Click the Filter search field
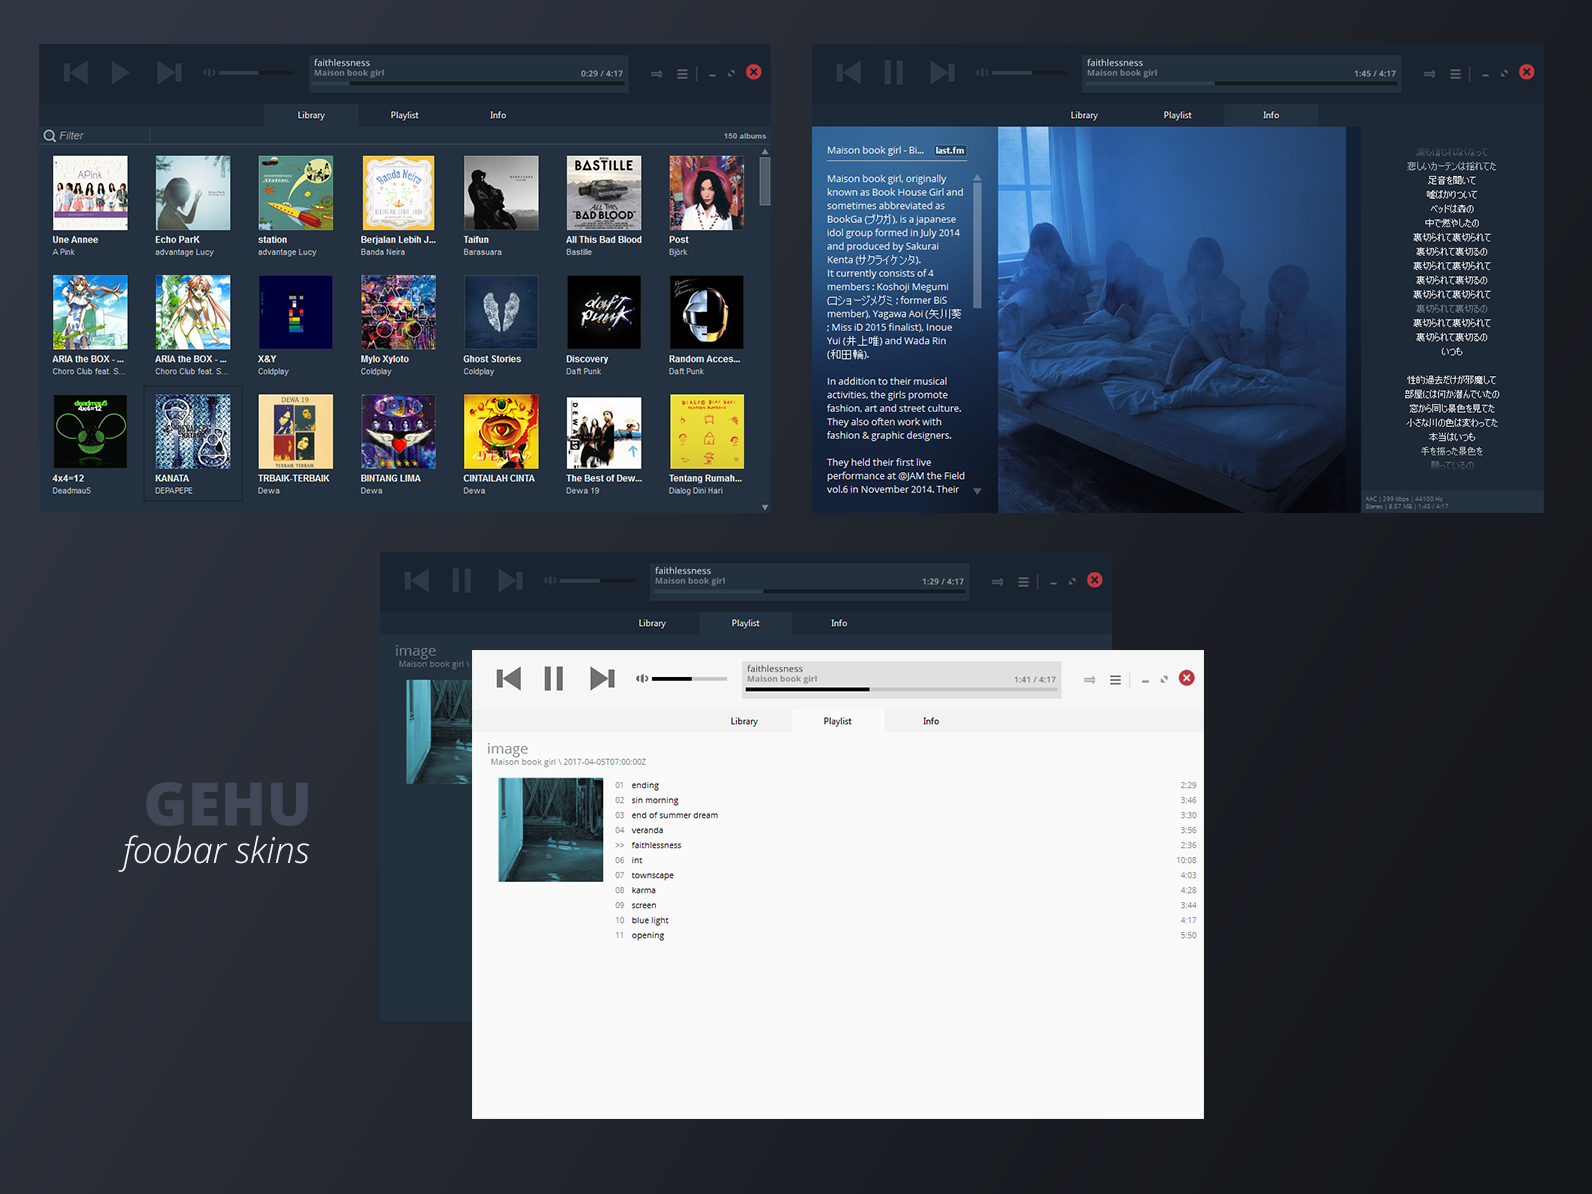1592x1194 pixels. tap(95, 136)
